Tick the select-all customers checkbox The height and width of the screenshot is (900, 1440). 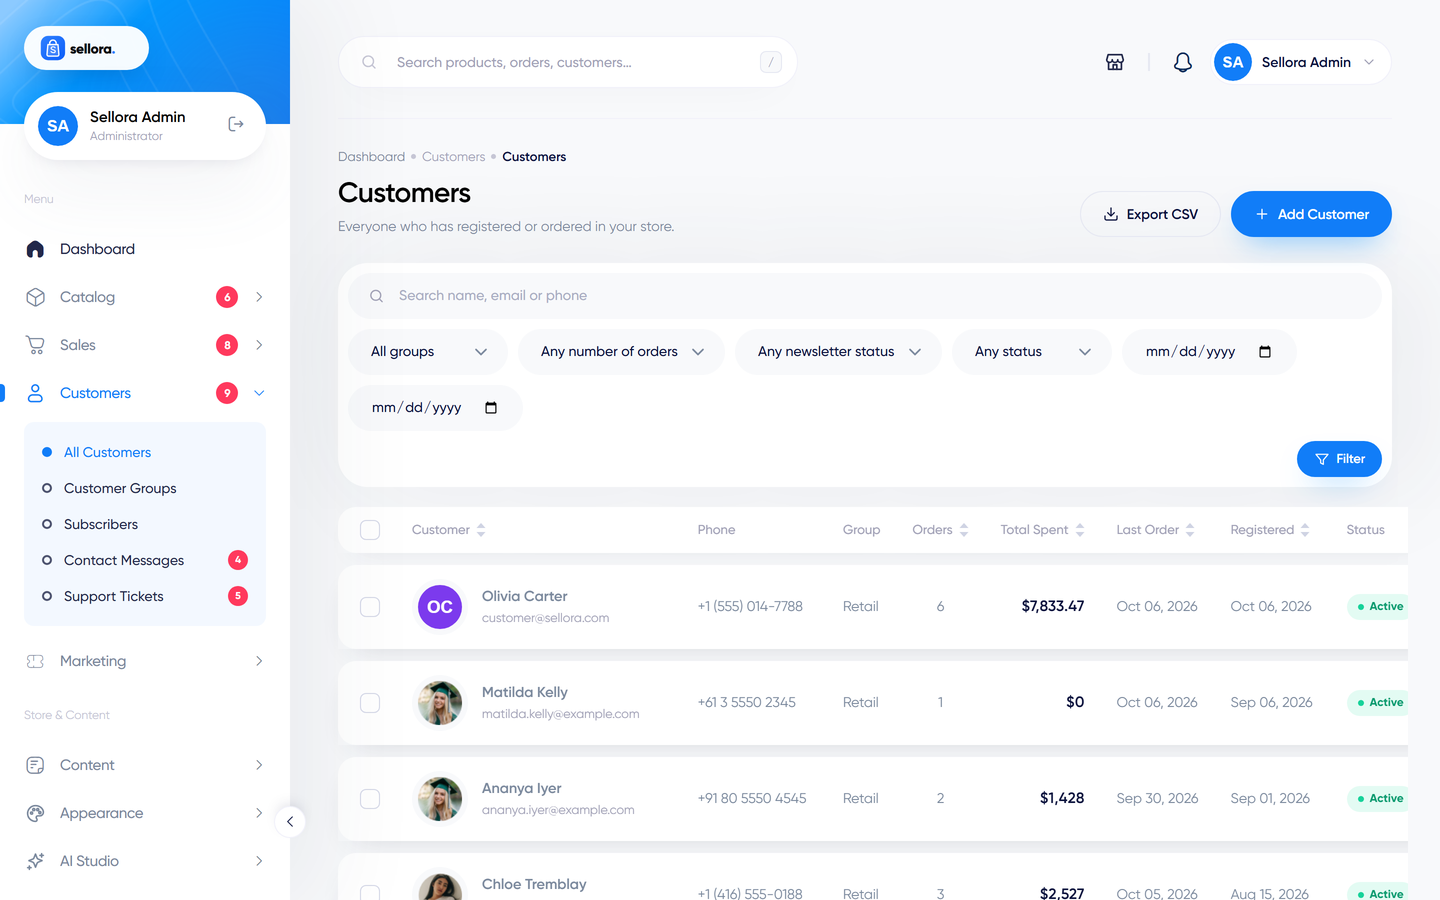tap(370, 530)
